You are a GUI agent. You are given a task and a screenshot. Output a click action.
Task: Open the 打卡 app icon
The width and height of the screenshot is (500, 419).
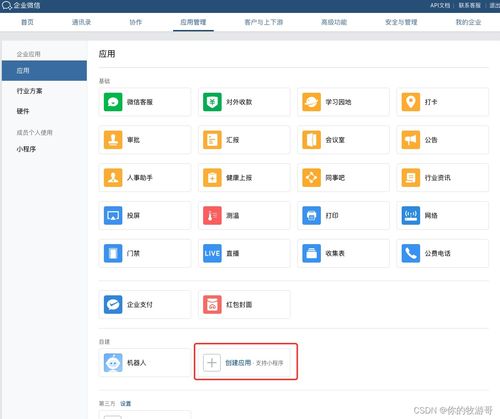click(411, 102)
